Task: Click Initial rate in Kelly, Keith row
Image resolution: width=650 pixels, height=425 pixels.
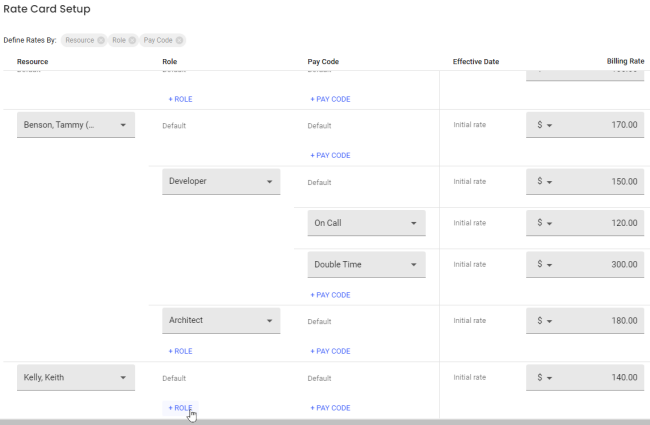Action: pos(469,377)
